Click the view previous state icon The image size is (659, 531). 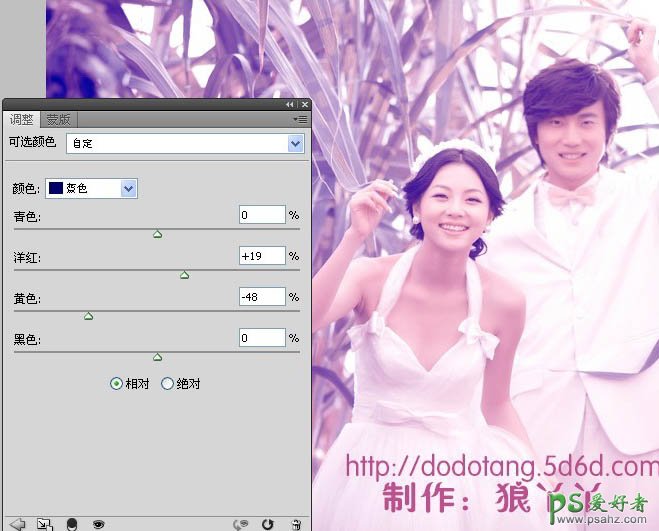point(240,523)
